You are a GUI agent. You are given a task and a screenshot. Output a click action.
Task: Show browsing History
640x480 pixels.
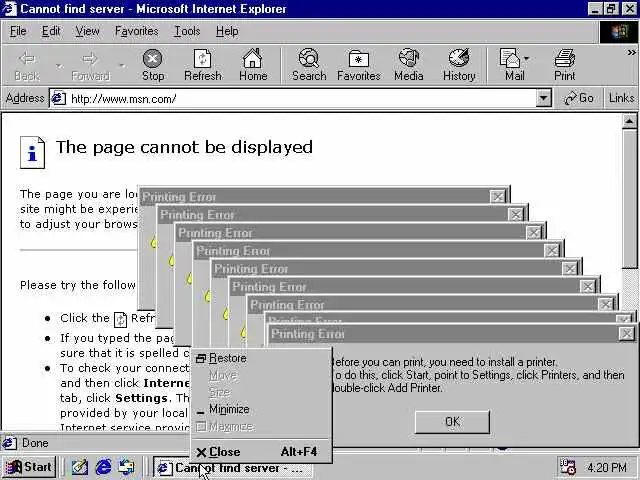coord(459,65)
